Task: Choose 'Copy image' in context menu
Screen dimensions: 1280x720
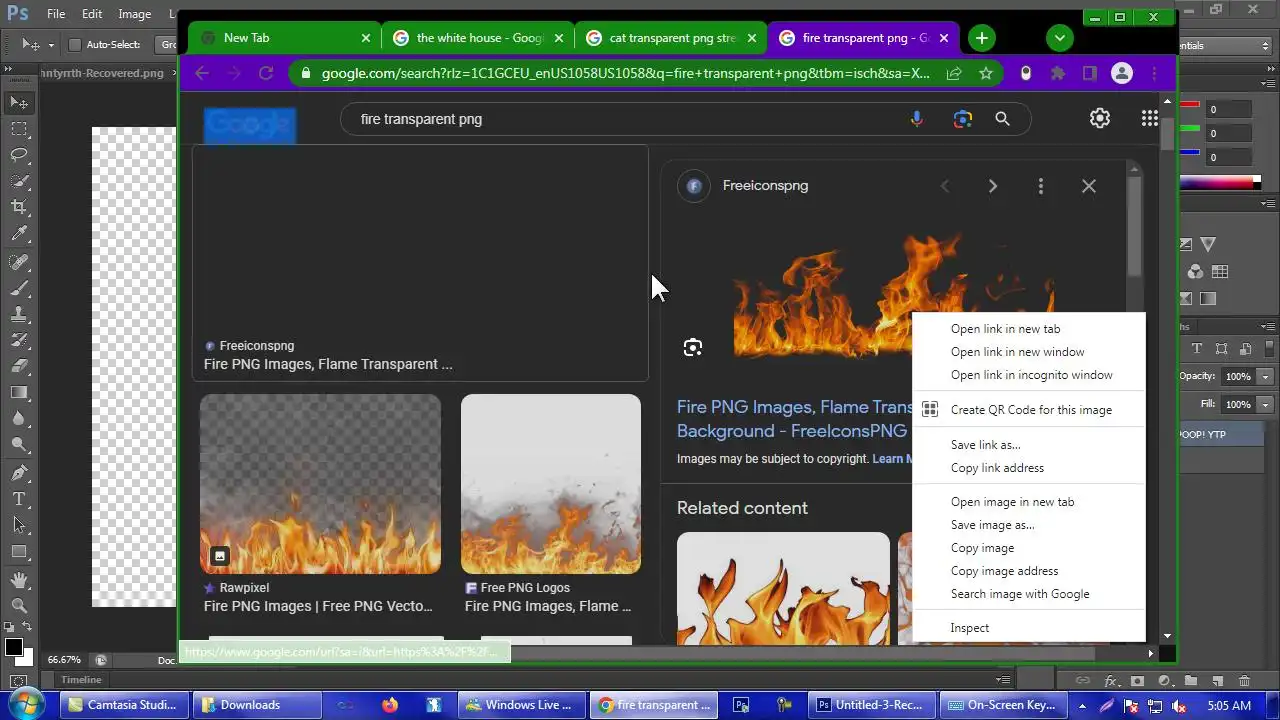Action: tap(1029, 548)
